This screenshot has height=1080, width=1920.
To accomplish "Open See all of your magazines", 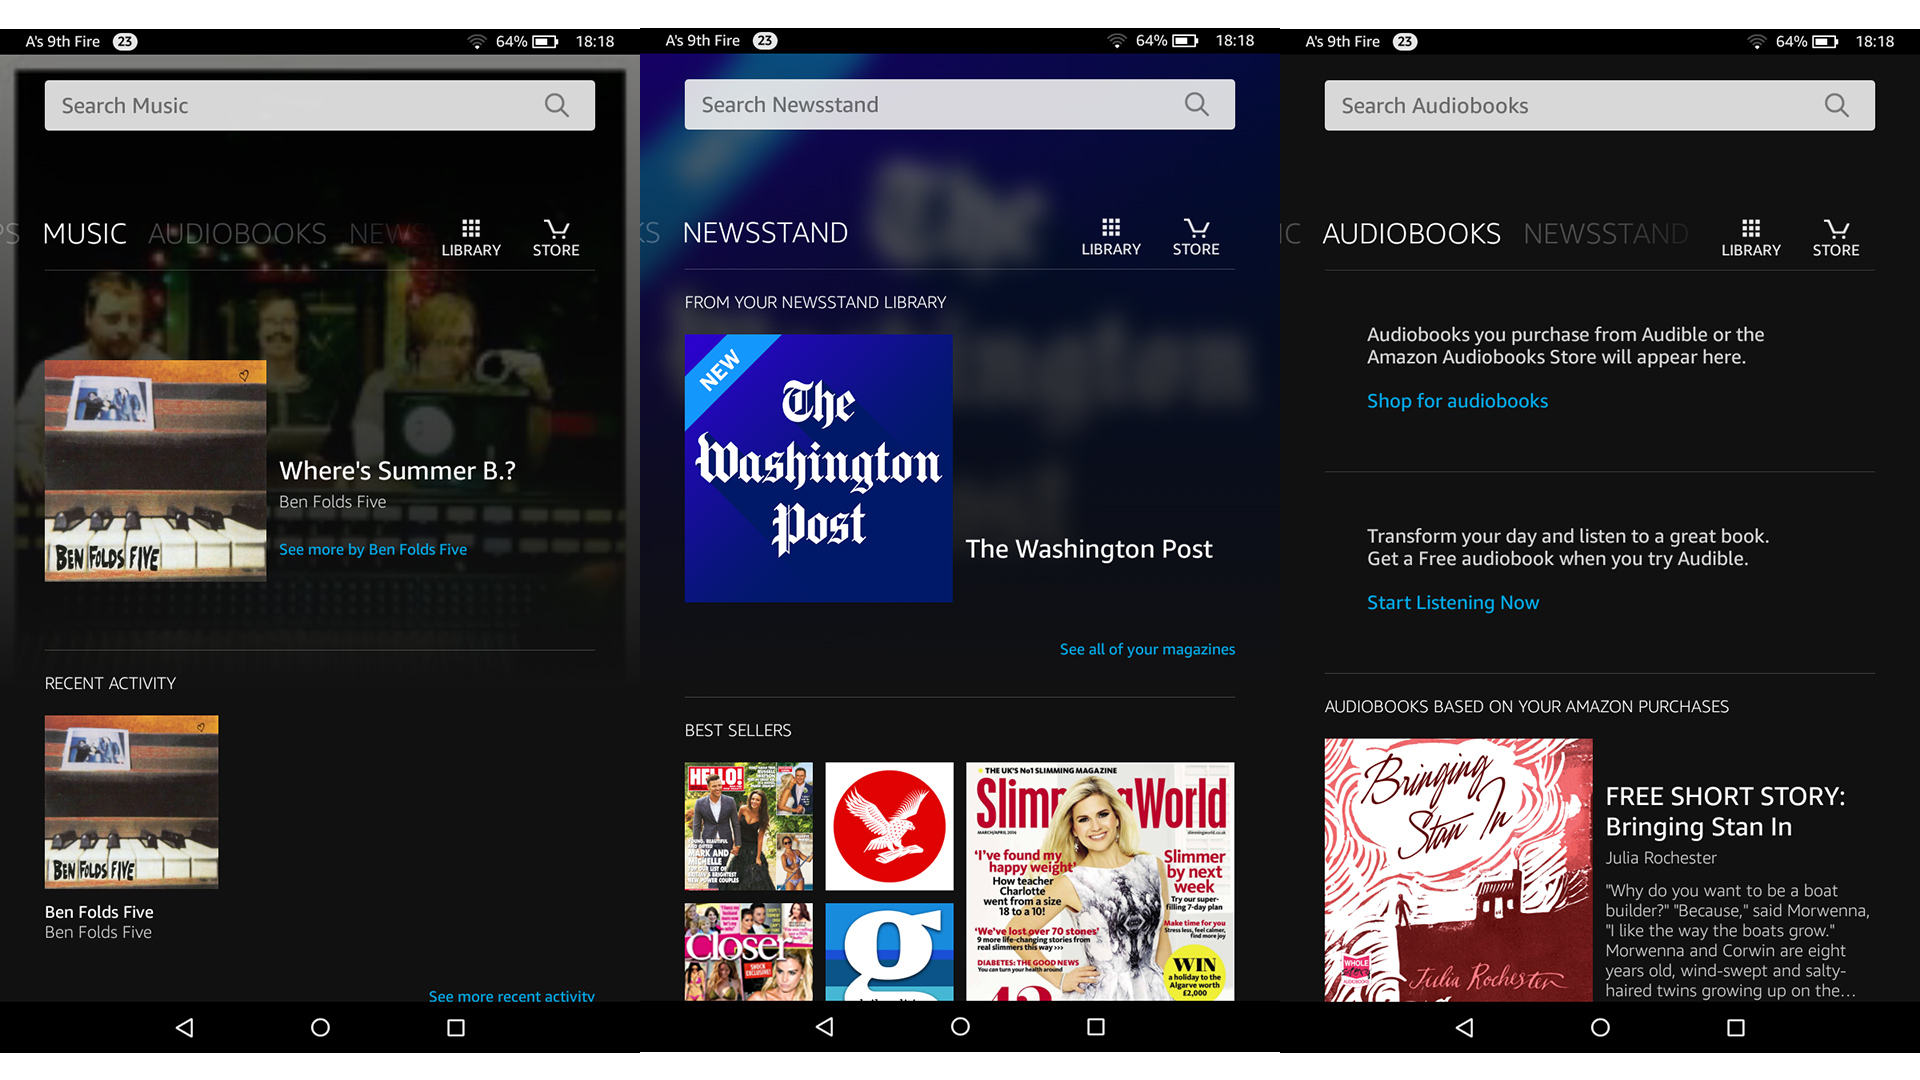I will coord(1147,649).
